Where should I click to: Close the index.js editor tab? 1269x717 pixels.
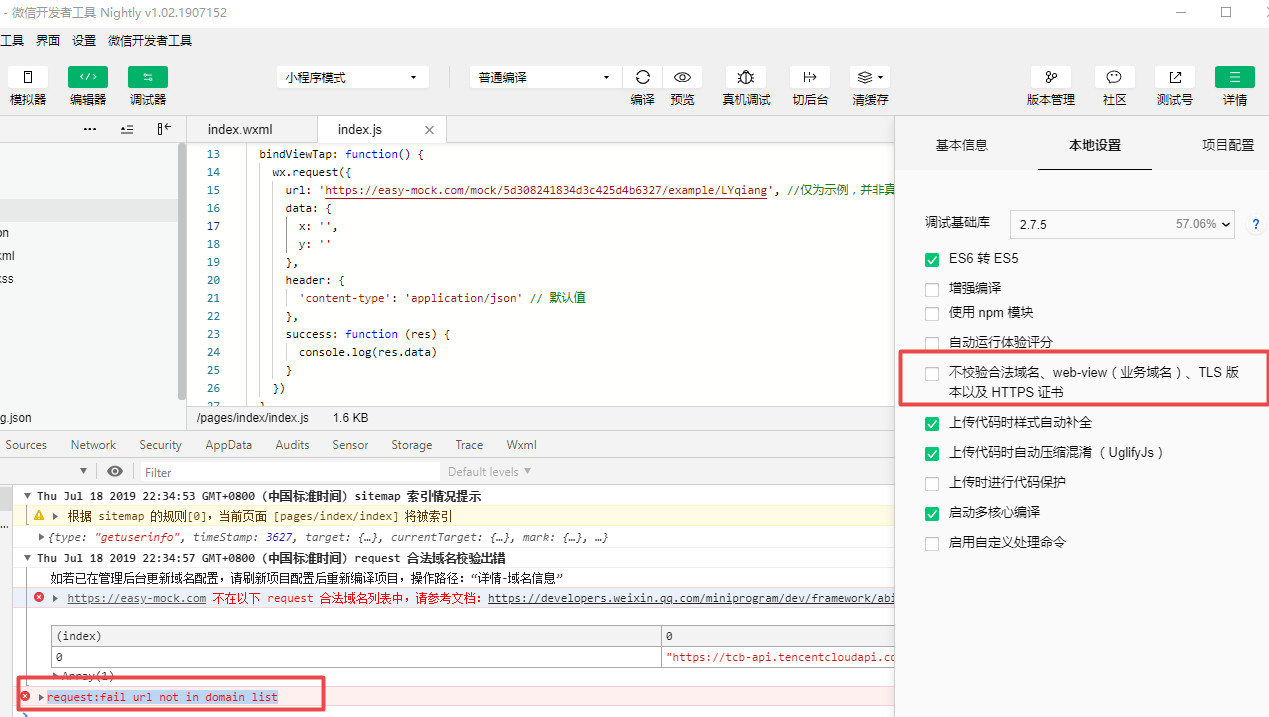pos(430,130)
